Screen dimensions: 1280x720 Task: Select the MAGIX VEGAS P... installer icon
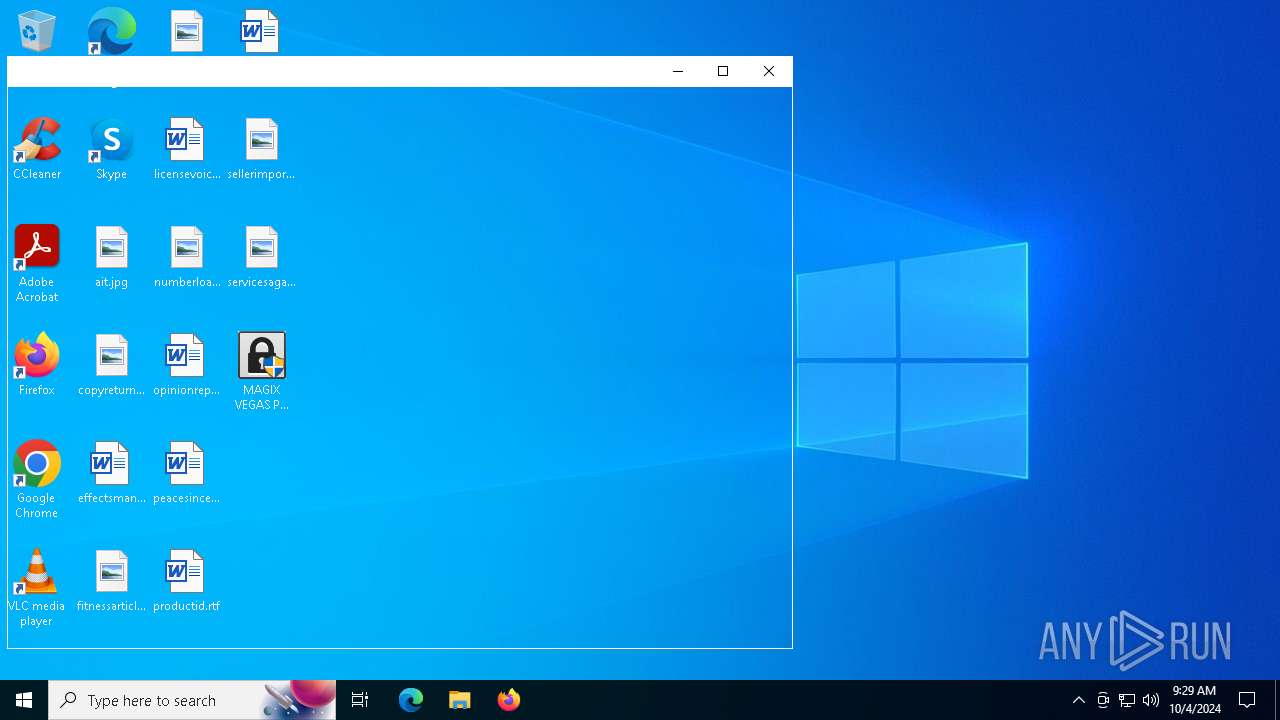point(262,371)
